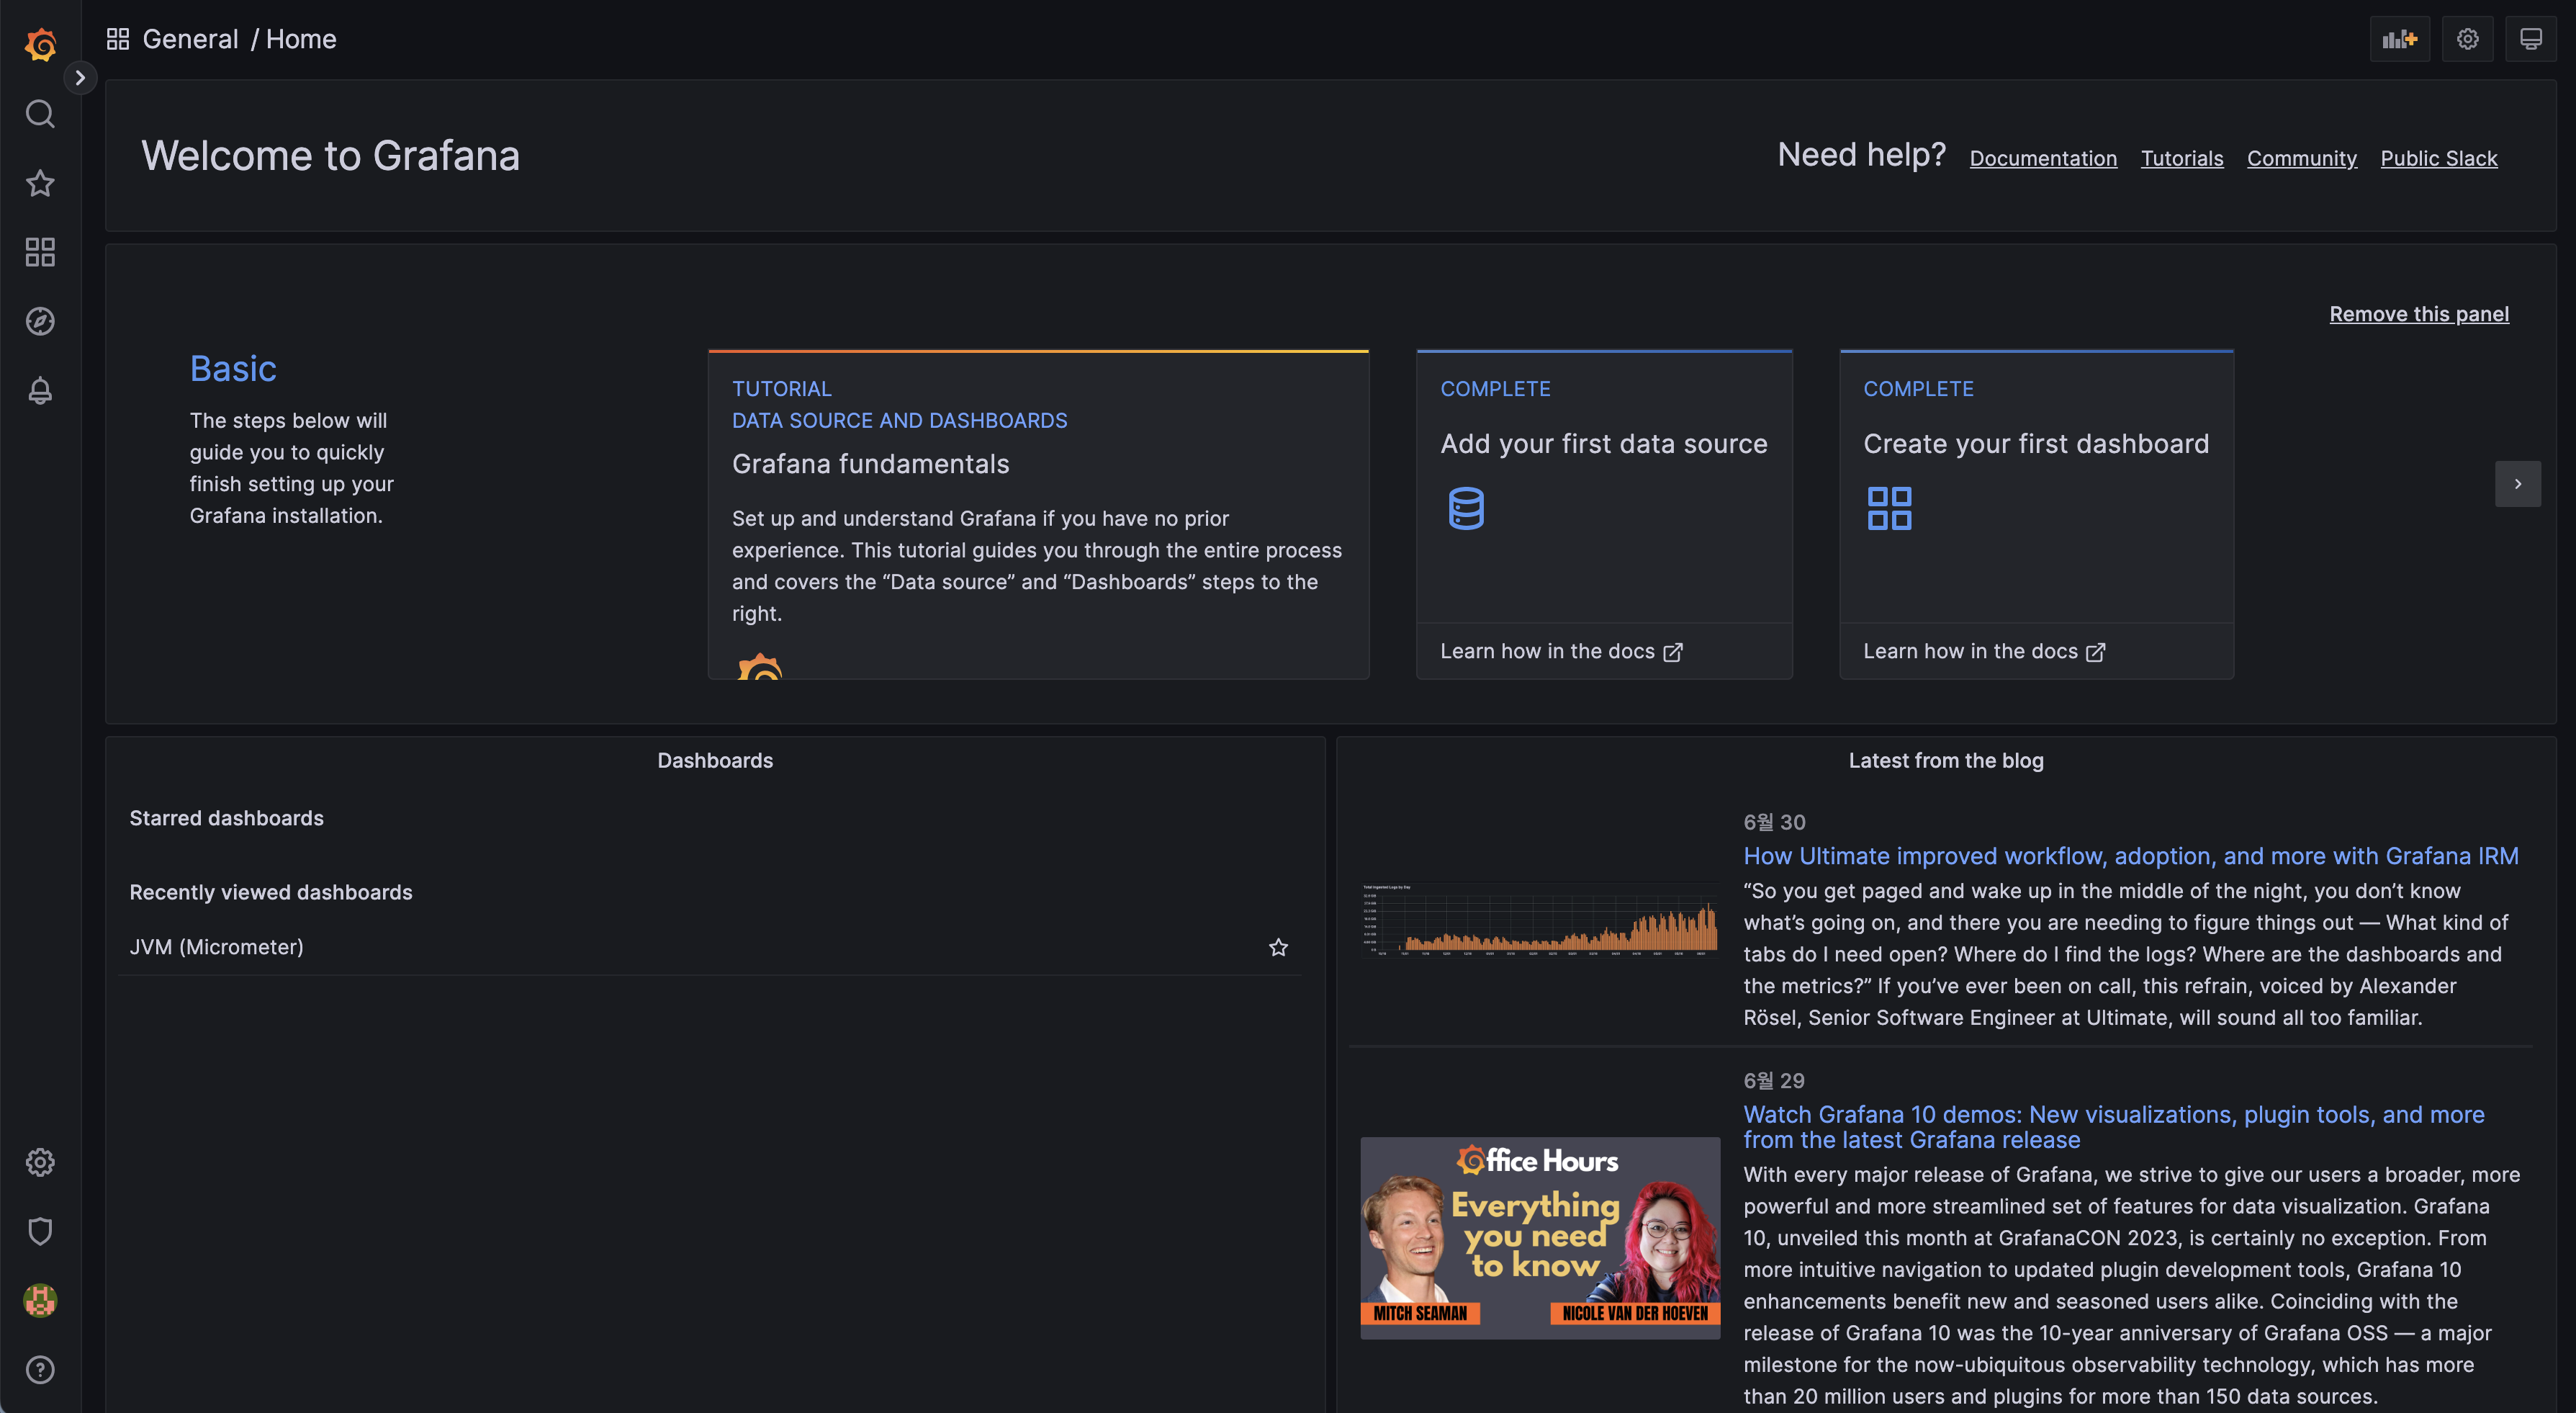Expand the sidebar navigation chevron
Screen dimensions: 2576x1413
80,77
